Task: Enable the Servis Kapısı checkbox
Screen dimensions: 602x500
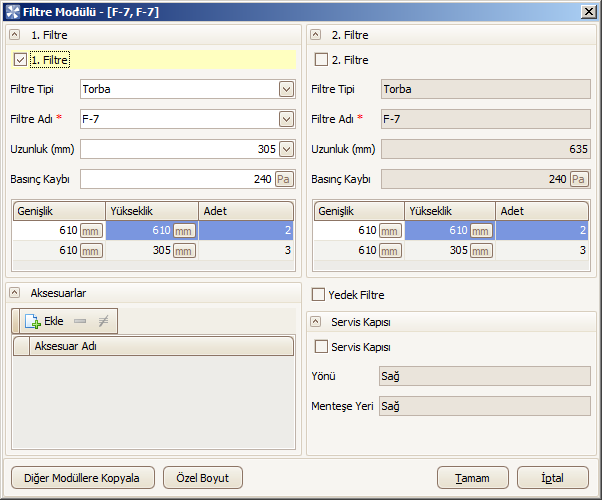Action: 321,347
